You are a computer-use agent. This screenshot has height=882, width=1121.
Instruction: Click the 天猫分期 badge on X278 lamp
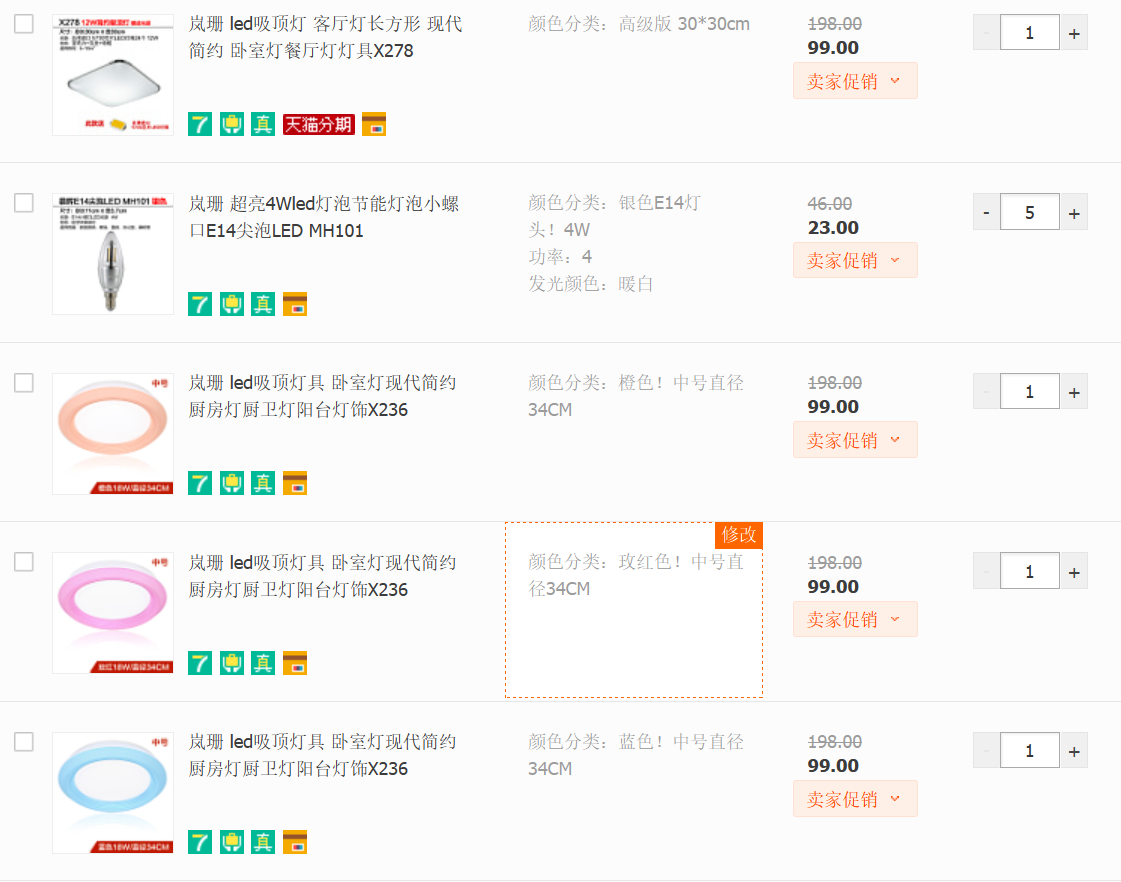tap(319, 124)
